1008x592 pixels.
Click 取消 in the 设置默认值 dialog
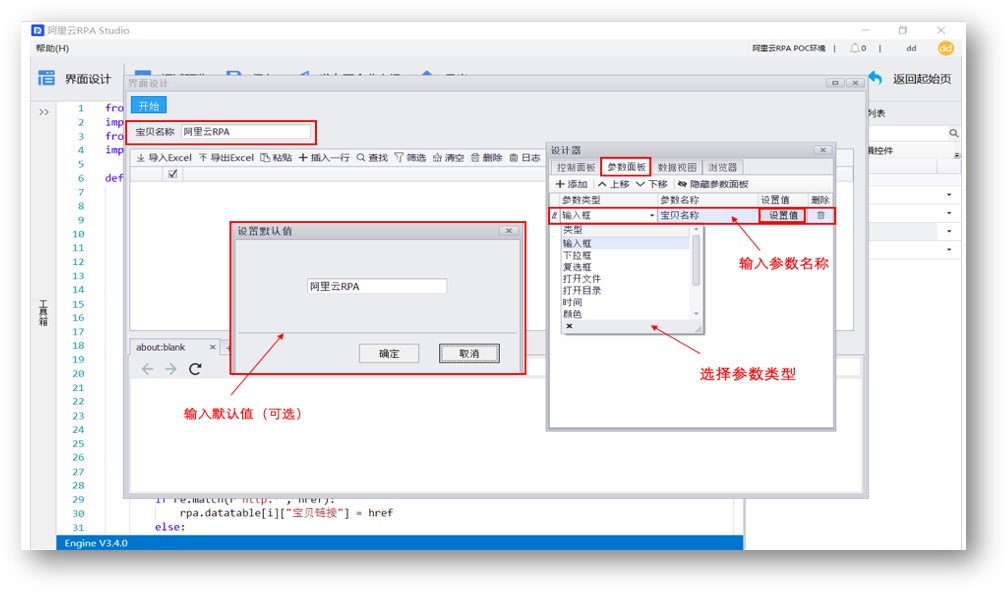(x=469, y=354)
